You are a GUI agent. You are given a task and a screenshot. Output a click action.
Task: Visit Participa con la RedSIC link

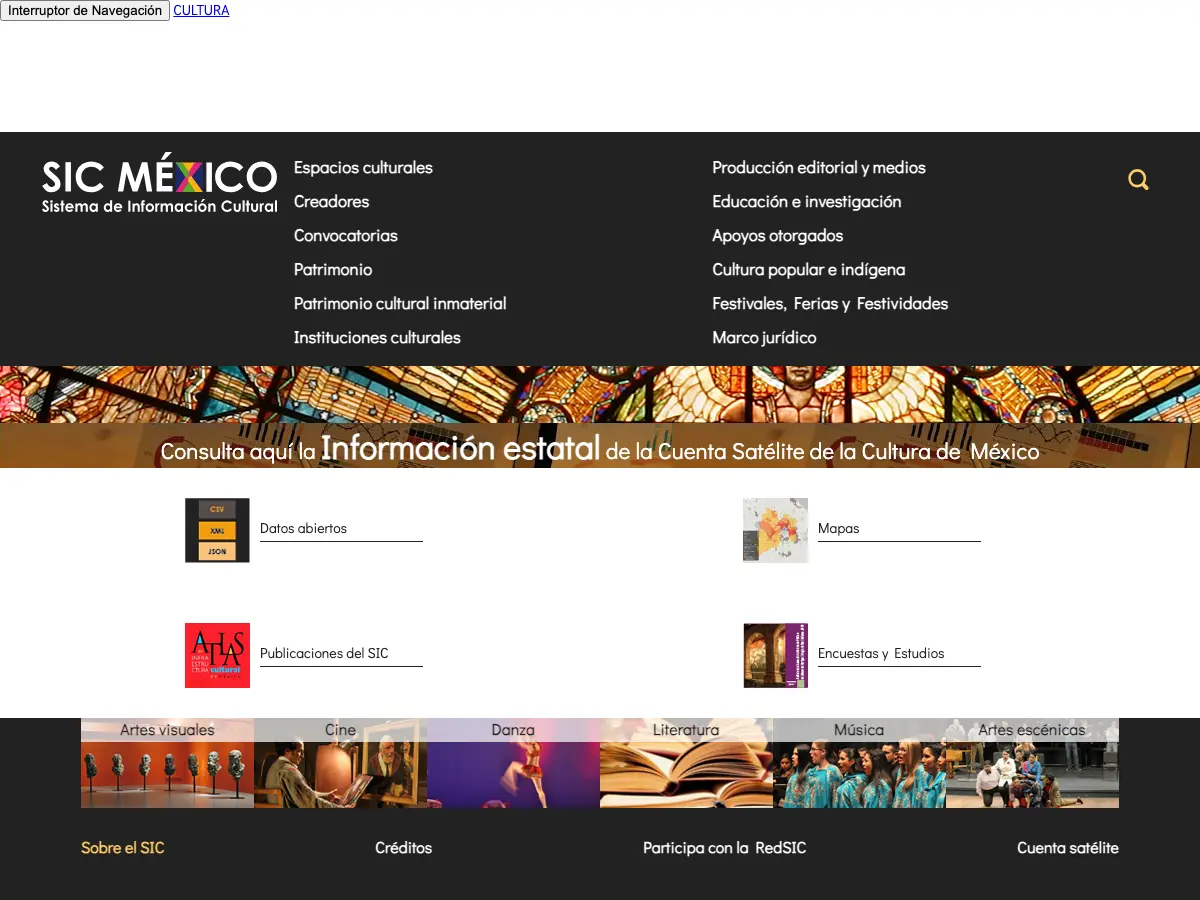[725, 848]
